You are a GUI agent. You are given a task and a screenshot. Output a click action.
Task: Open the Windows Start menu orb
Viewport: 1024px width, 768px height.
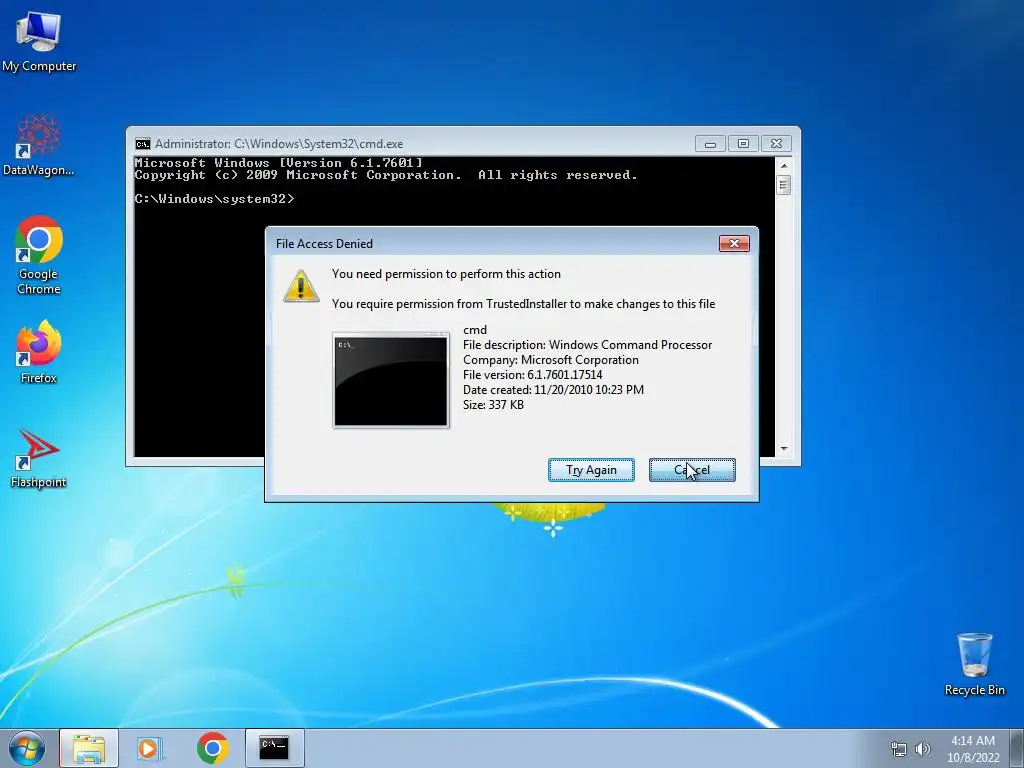point(27,748)
